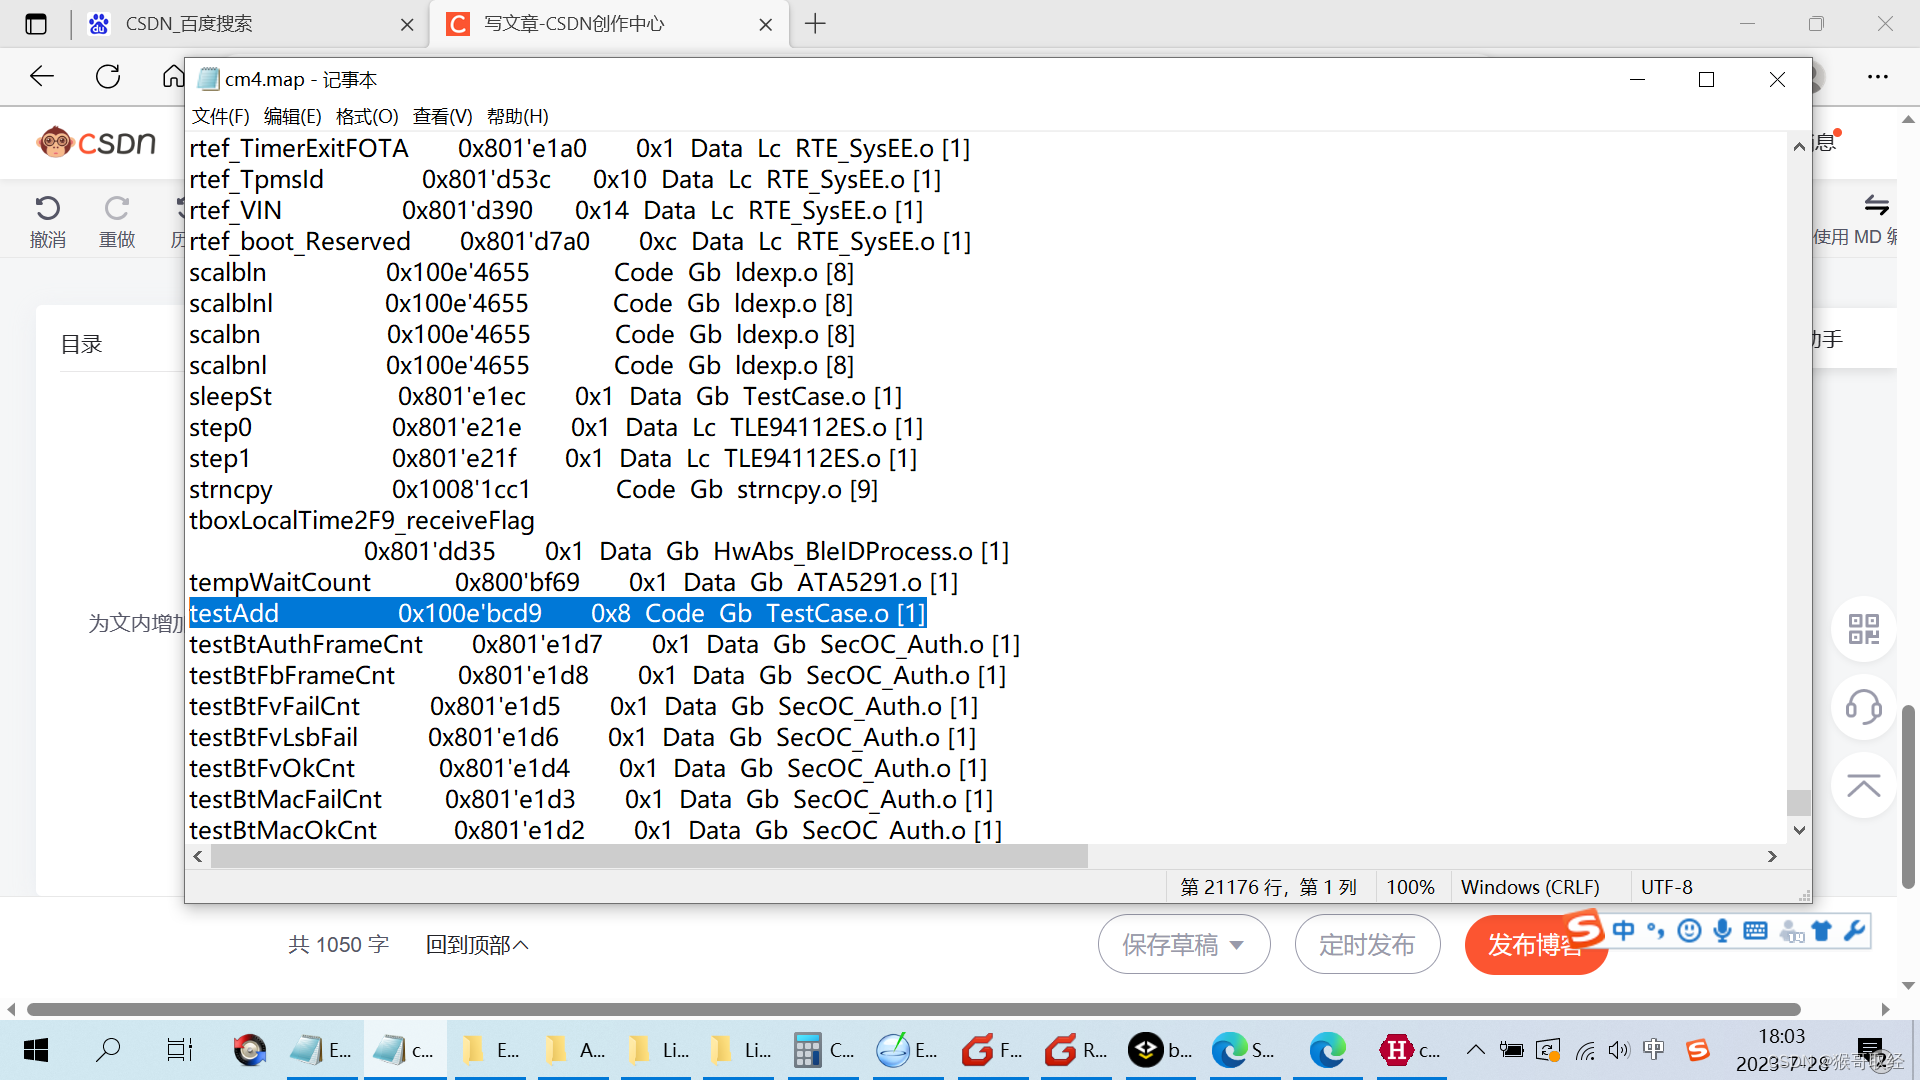Open customer service headset icon
The width and height of the screenshot is (1920, 1080).
[1863, 707]
